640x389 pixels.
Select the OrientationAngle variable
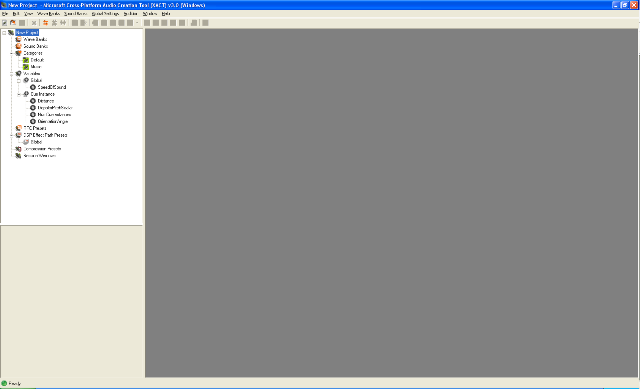click(x=53, y=122)
